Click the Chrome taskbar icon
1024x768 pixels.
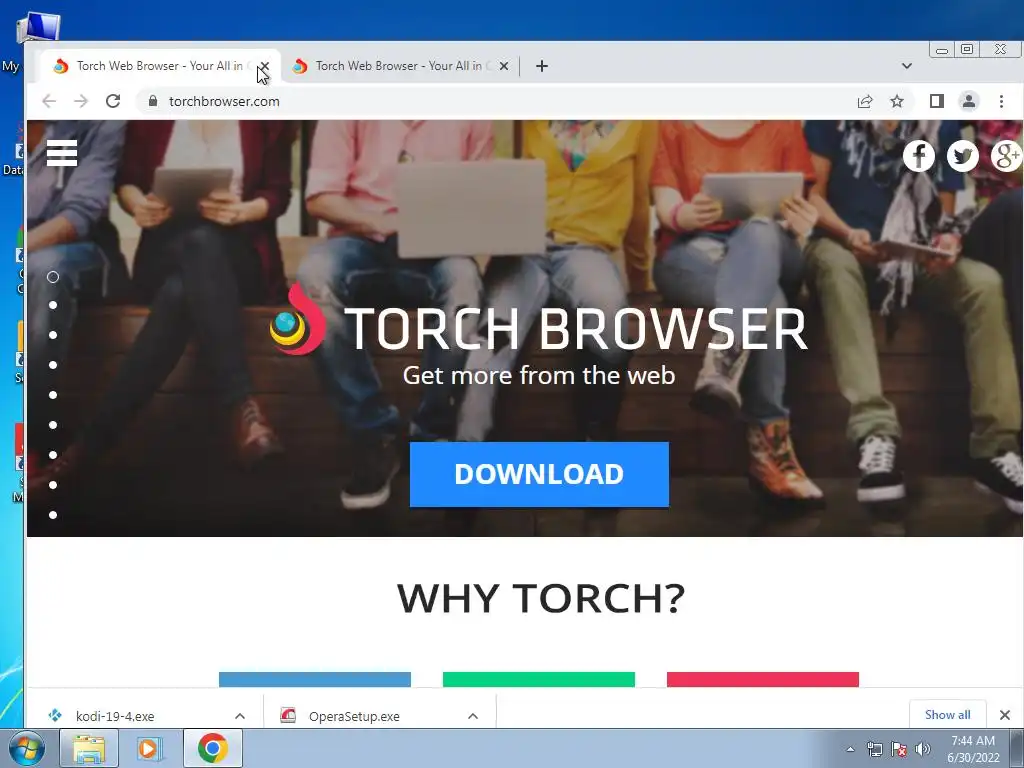click(x=213, y=748)
